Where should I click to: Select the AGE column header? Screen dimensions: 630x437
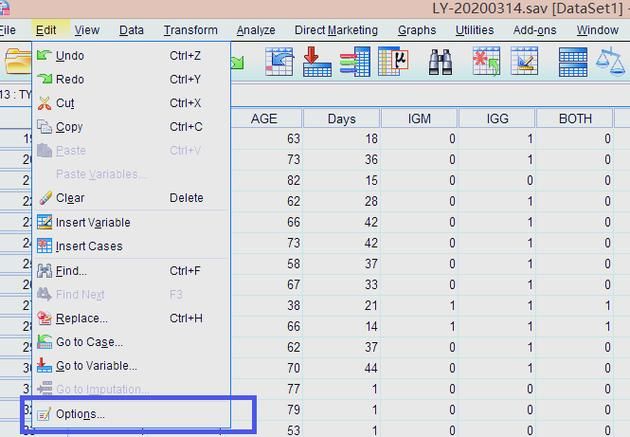click(x=264, y=119)
